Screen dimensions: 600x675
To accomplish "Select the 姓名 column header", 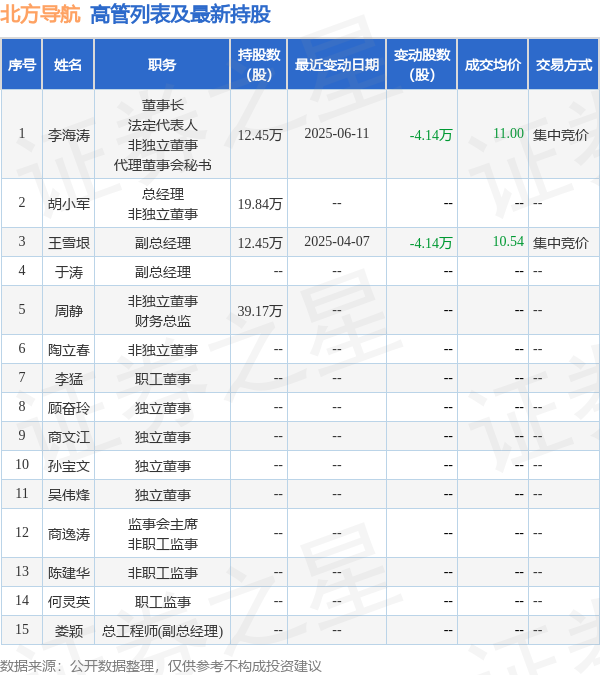I will coord(68,65).
